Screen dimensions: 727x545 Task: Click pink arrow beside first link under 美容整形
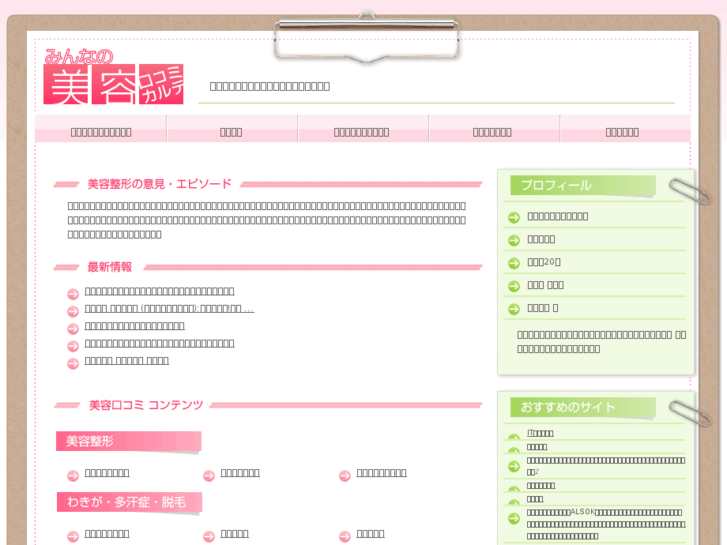click(73, 475)
